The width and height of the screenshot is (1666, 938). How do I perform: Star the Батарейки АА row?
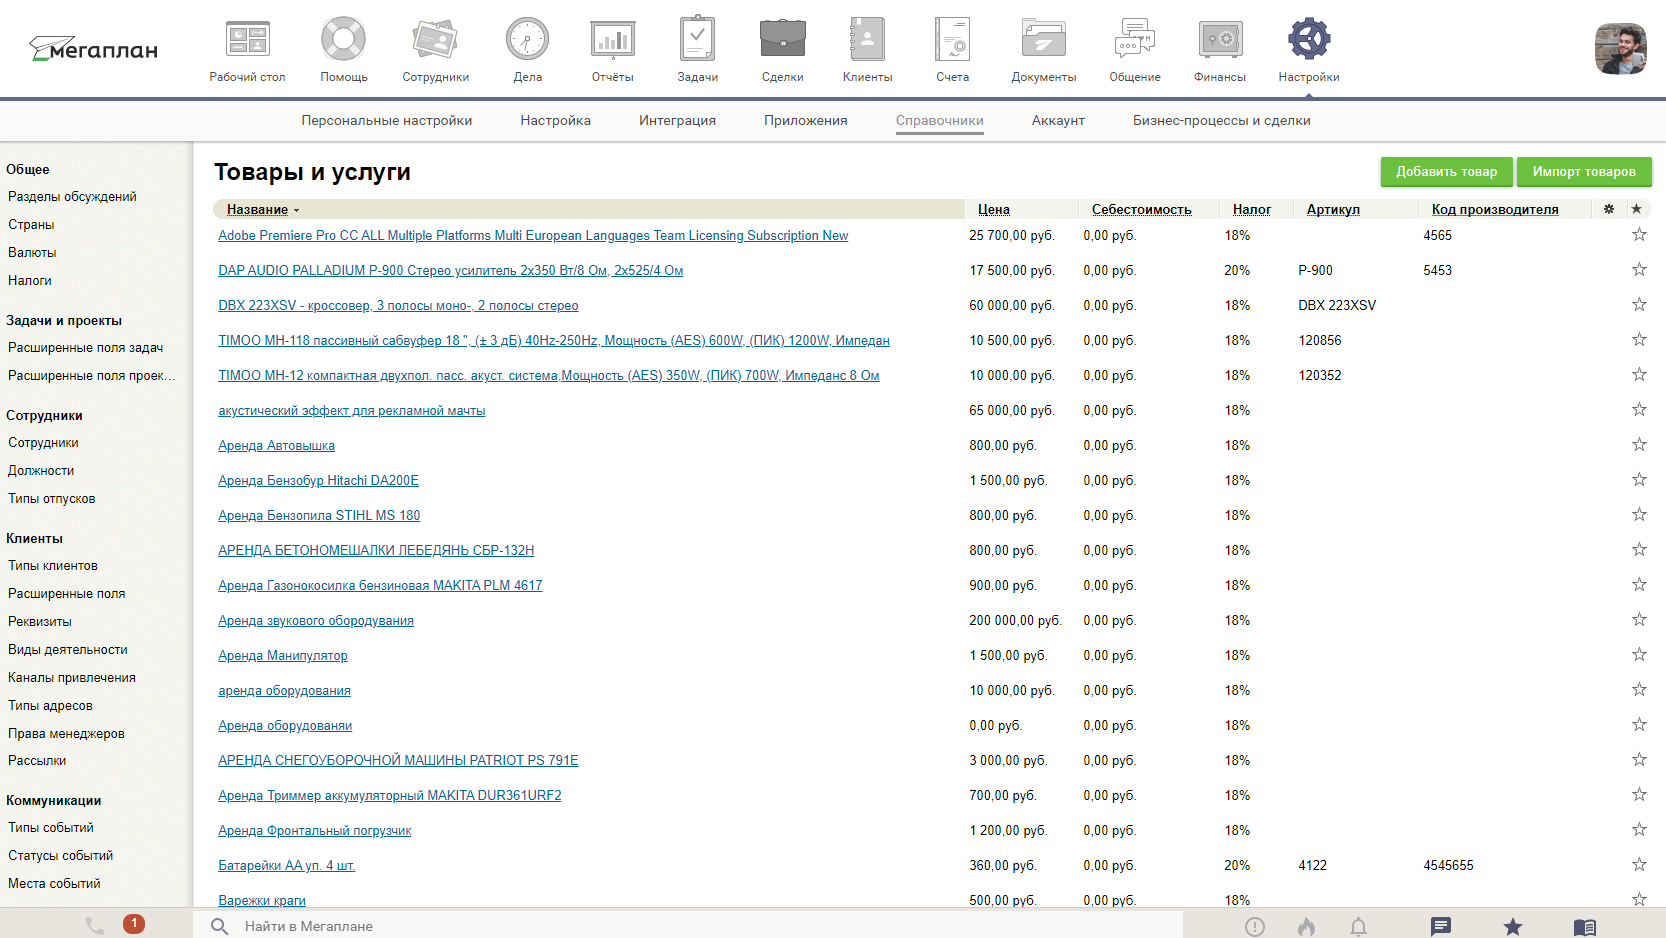click(x=1639, y=865)
